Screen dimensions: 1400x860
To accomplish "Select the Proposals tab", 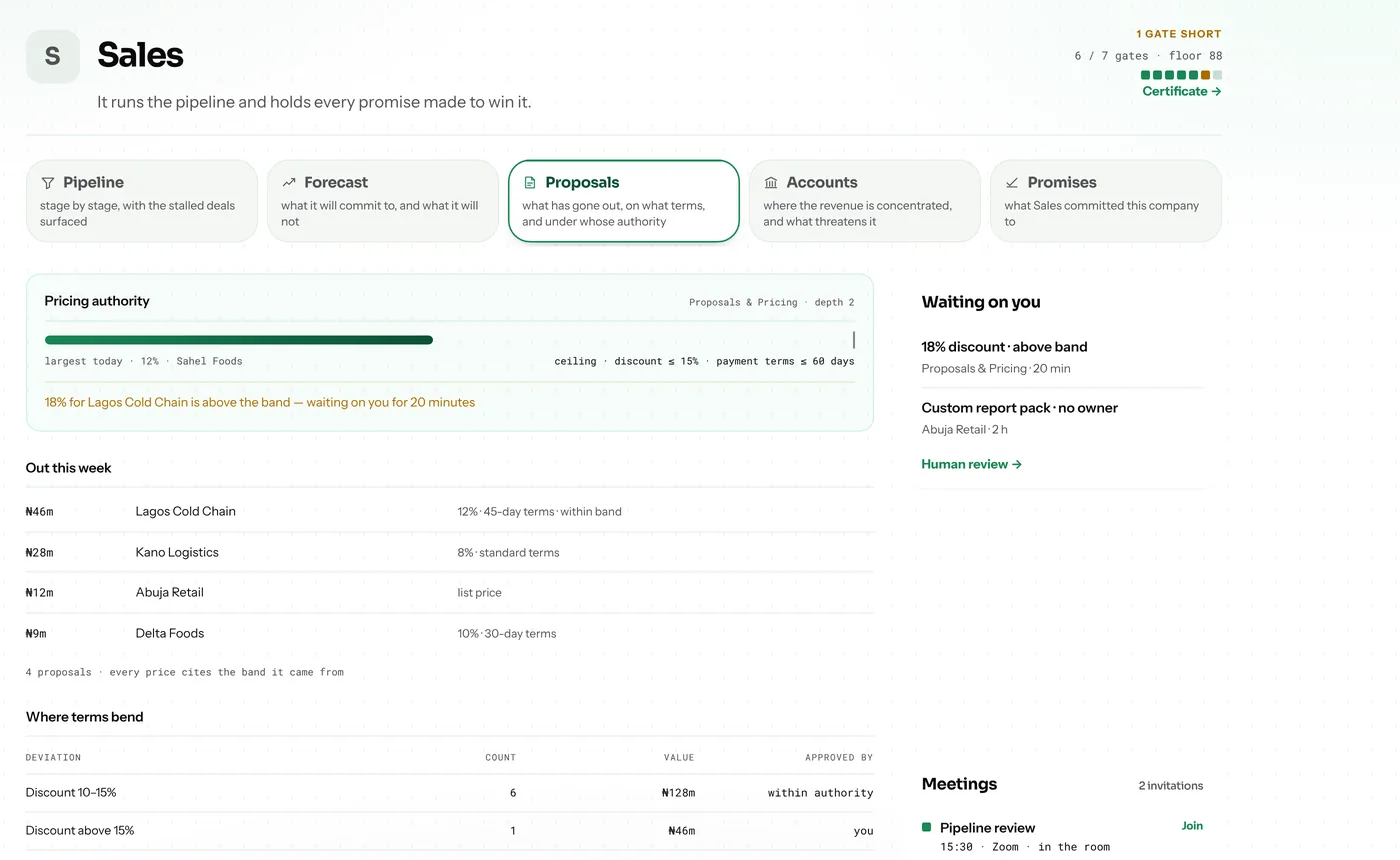I will (x=624, y=201).
